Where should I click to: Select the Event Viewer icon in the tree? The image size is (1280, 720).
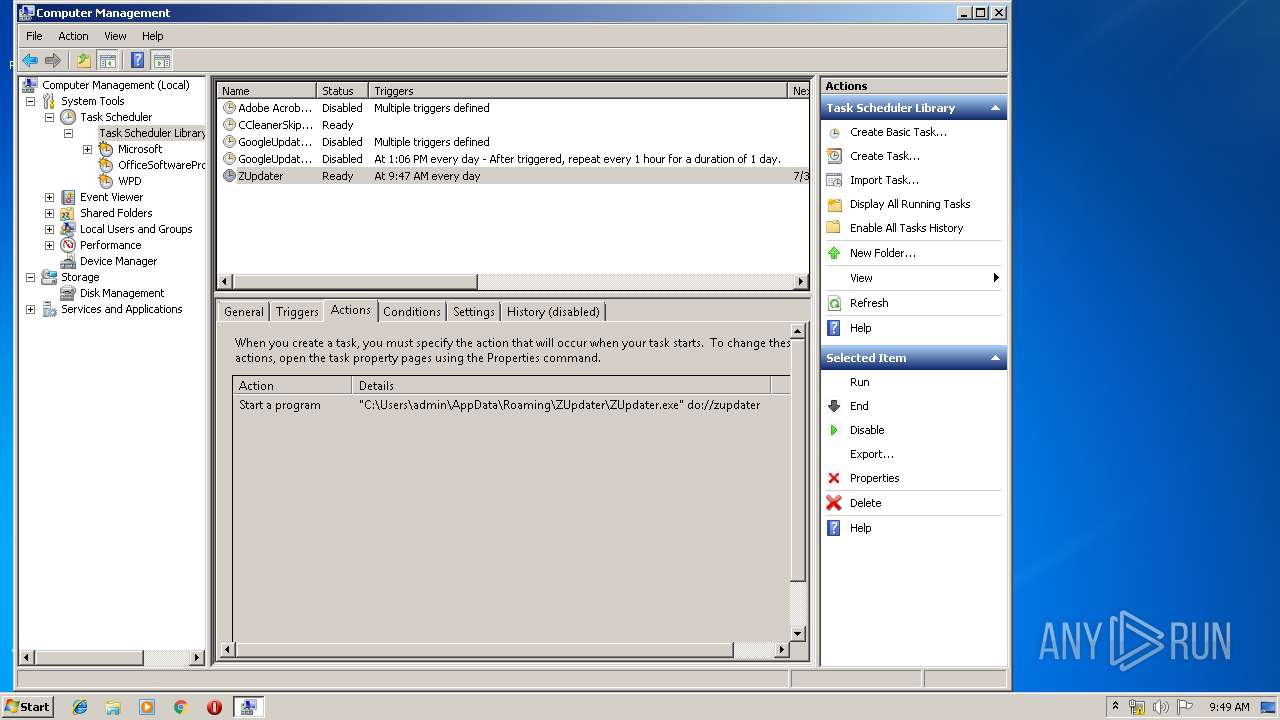(68, 197)
